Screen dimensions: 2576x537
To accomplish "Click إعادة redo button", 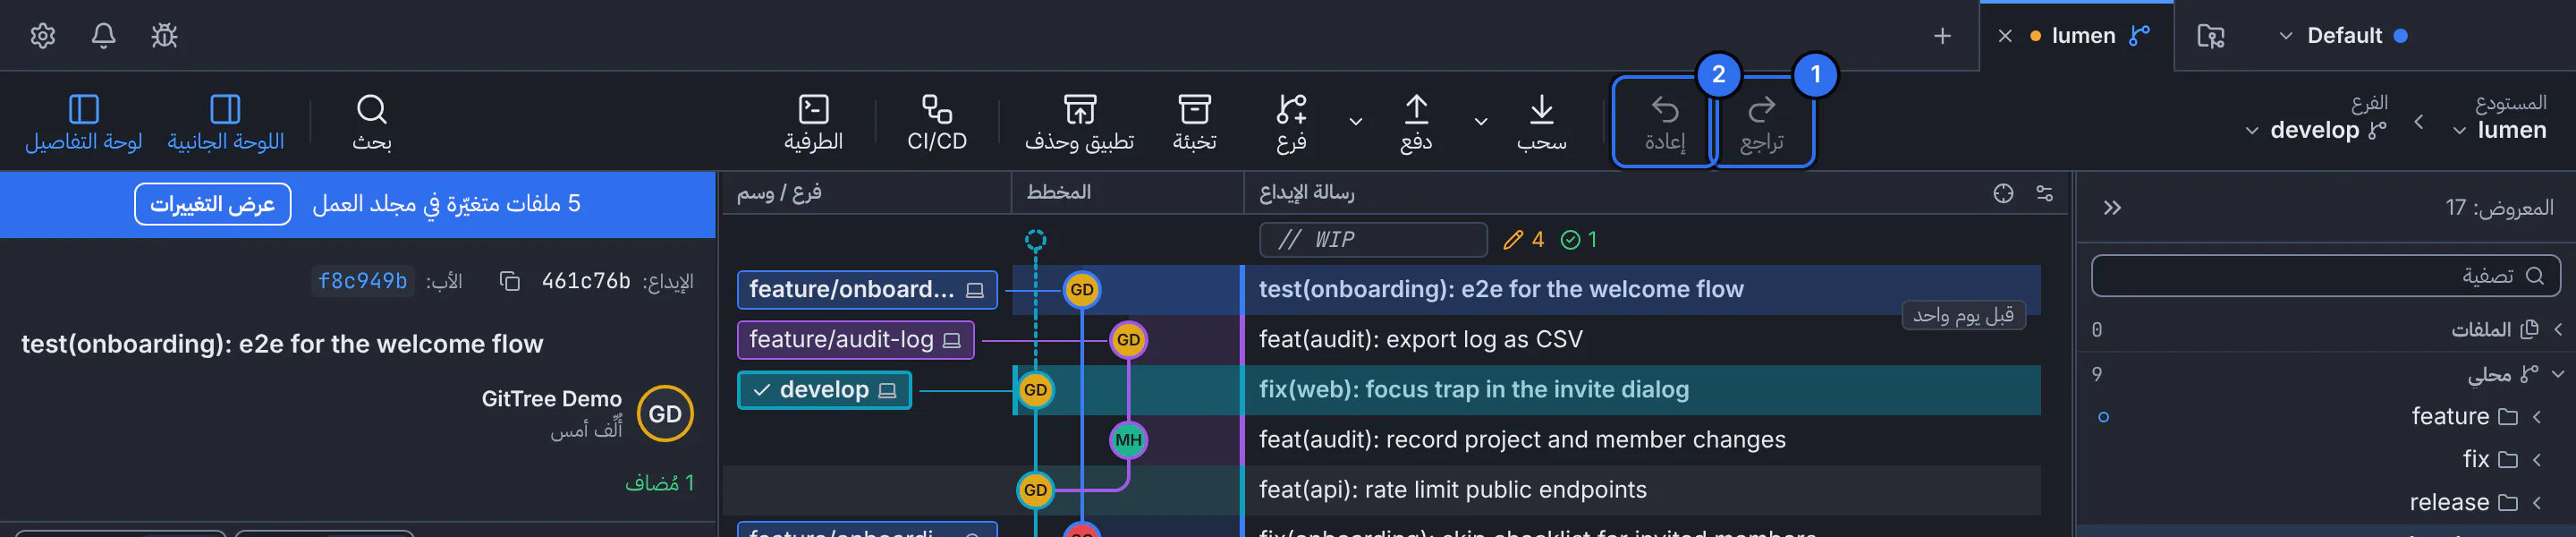I will pos(1665,122).
